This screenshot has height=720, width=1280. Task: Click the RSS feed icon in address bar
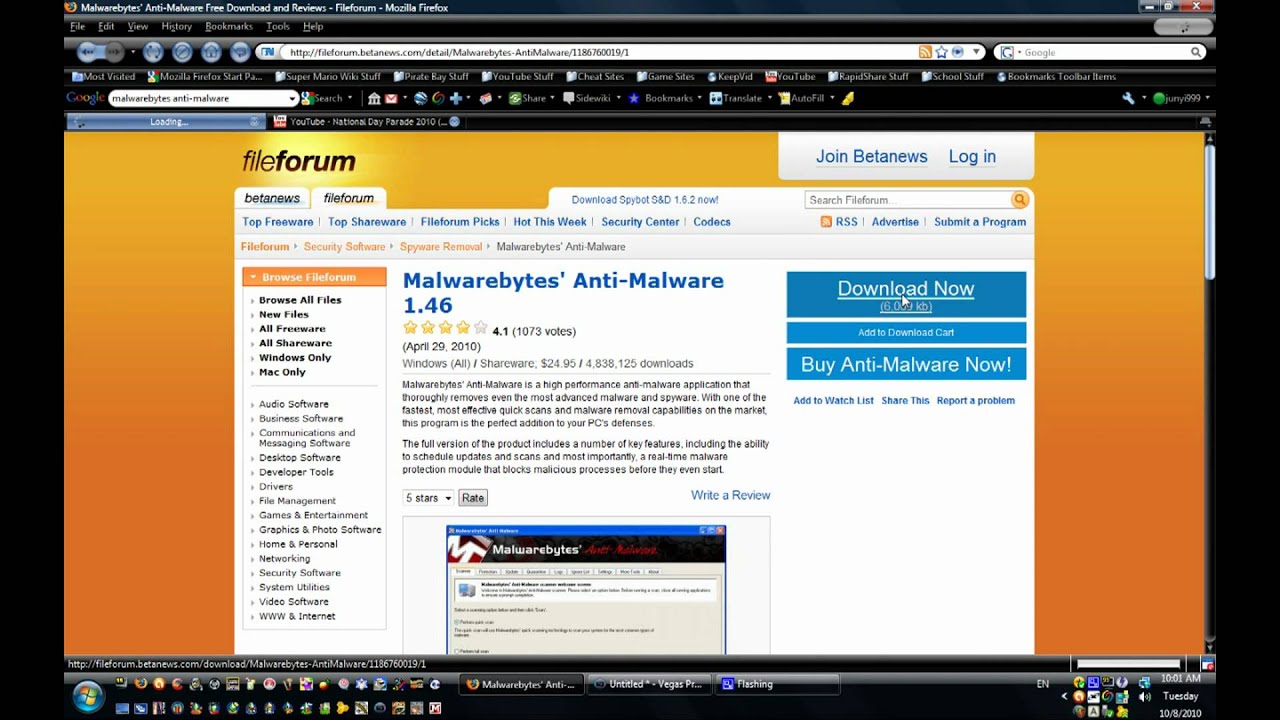coord(925,52)
